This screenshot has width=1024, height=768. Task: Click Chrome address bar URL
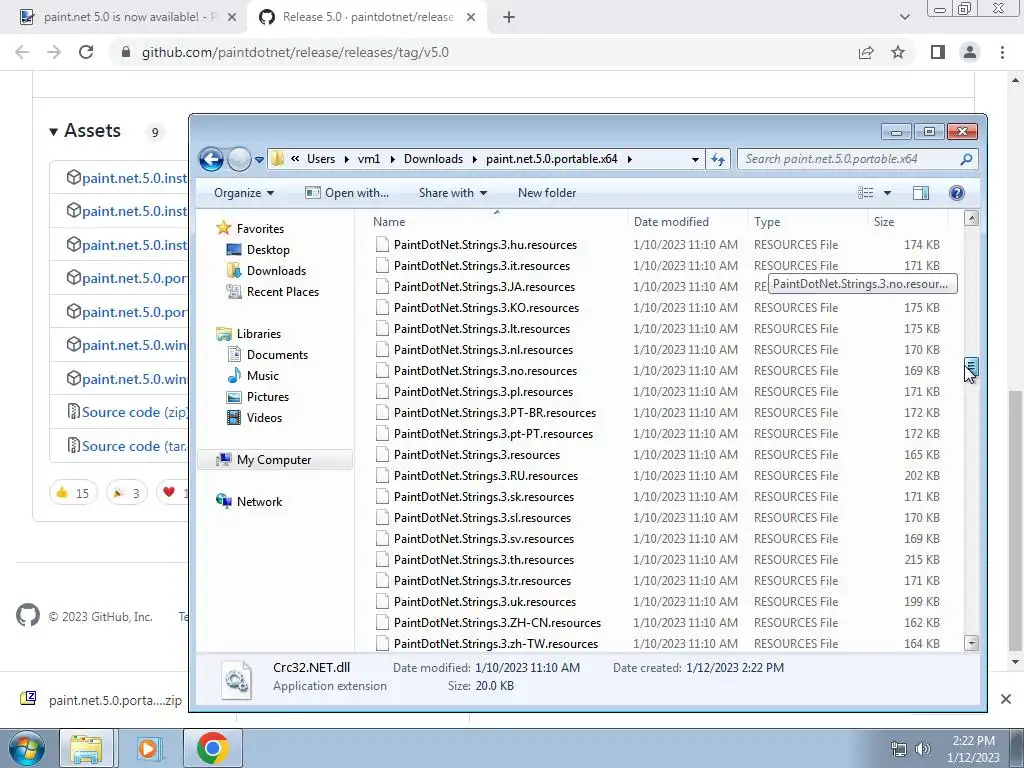295,52
